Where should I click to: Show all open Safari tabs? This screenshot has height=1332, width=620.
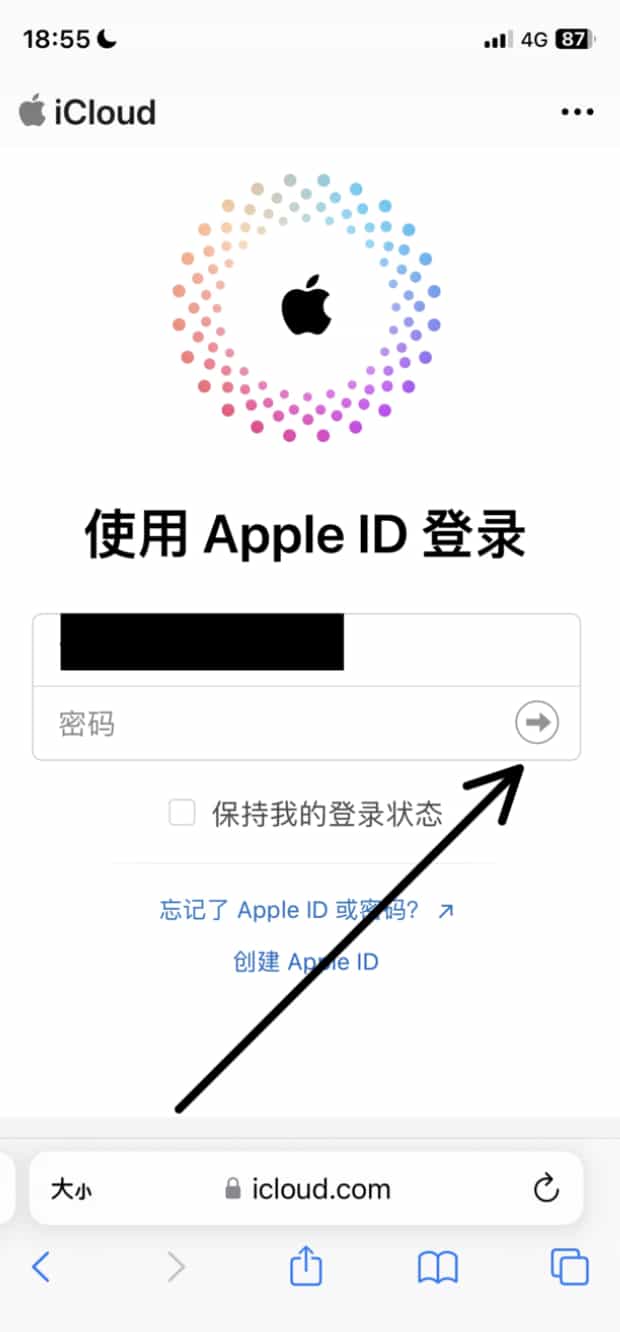click(x=569, y=1267)
